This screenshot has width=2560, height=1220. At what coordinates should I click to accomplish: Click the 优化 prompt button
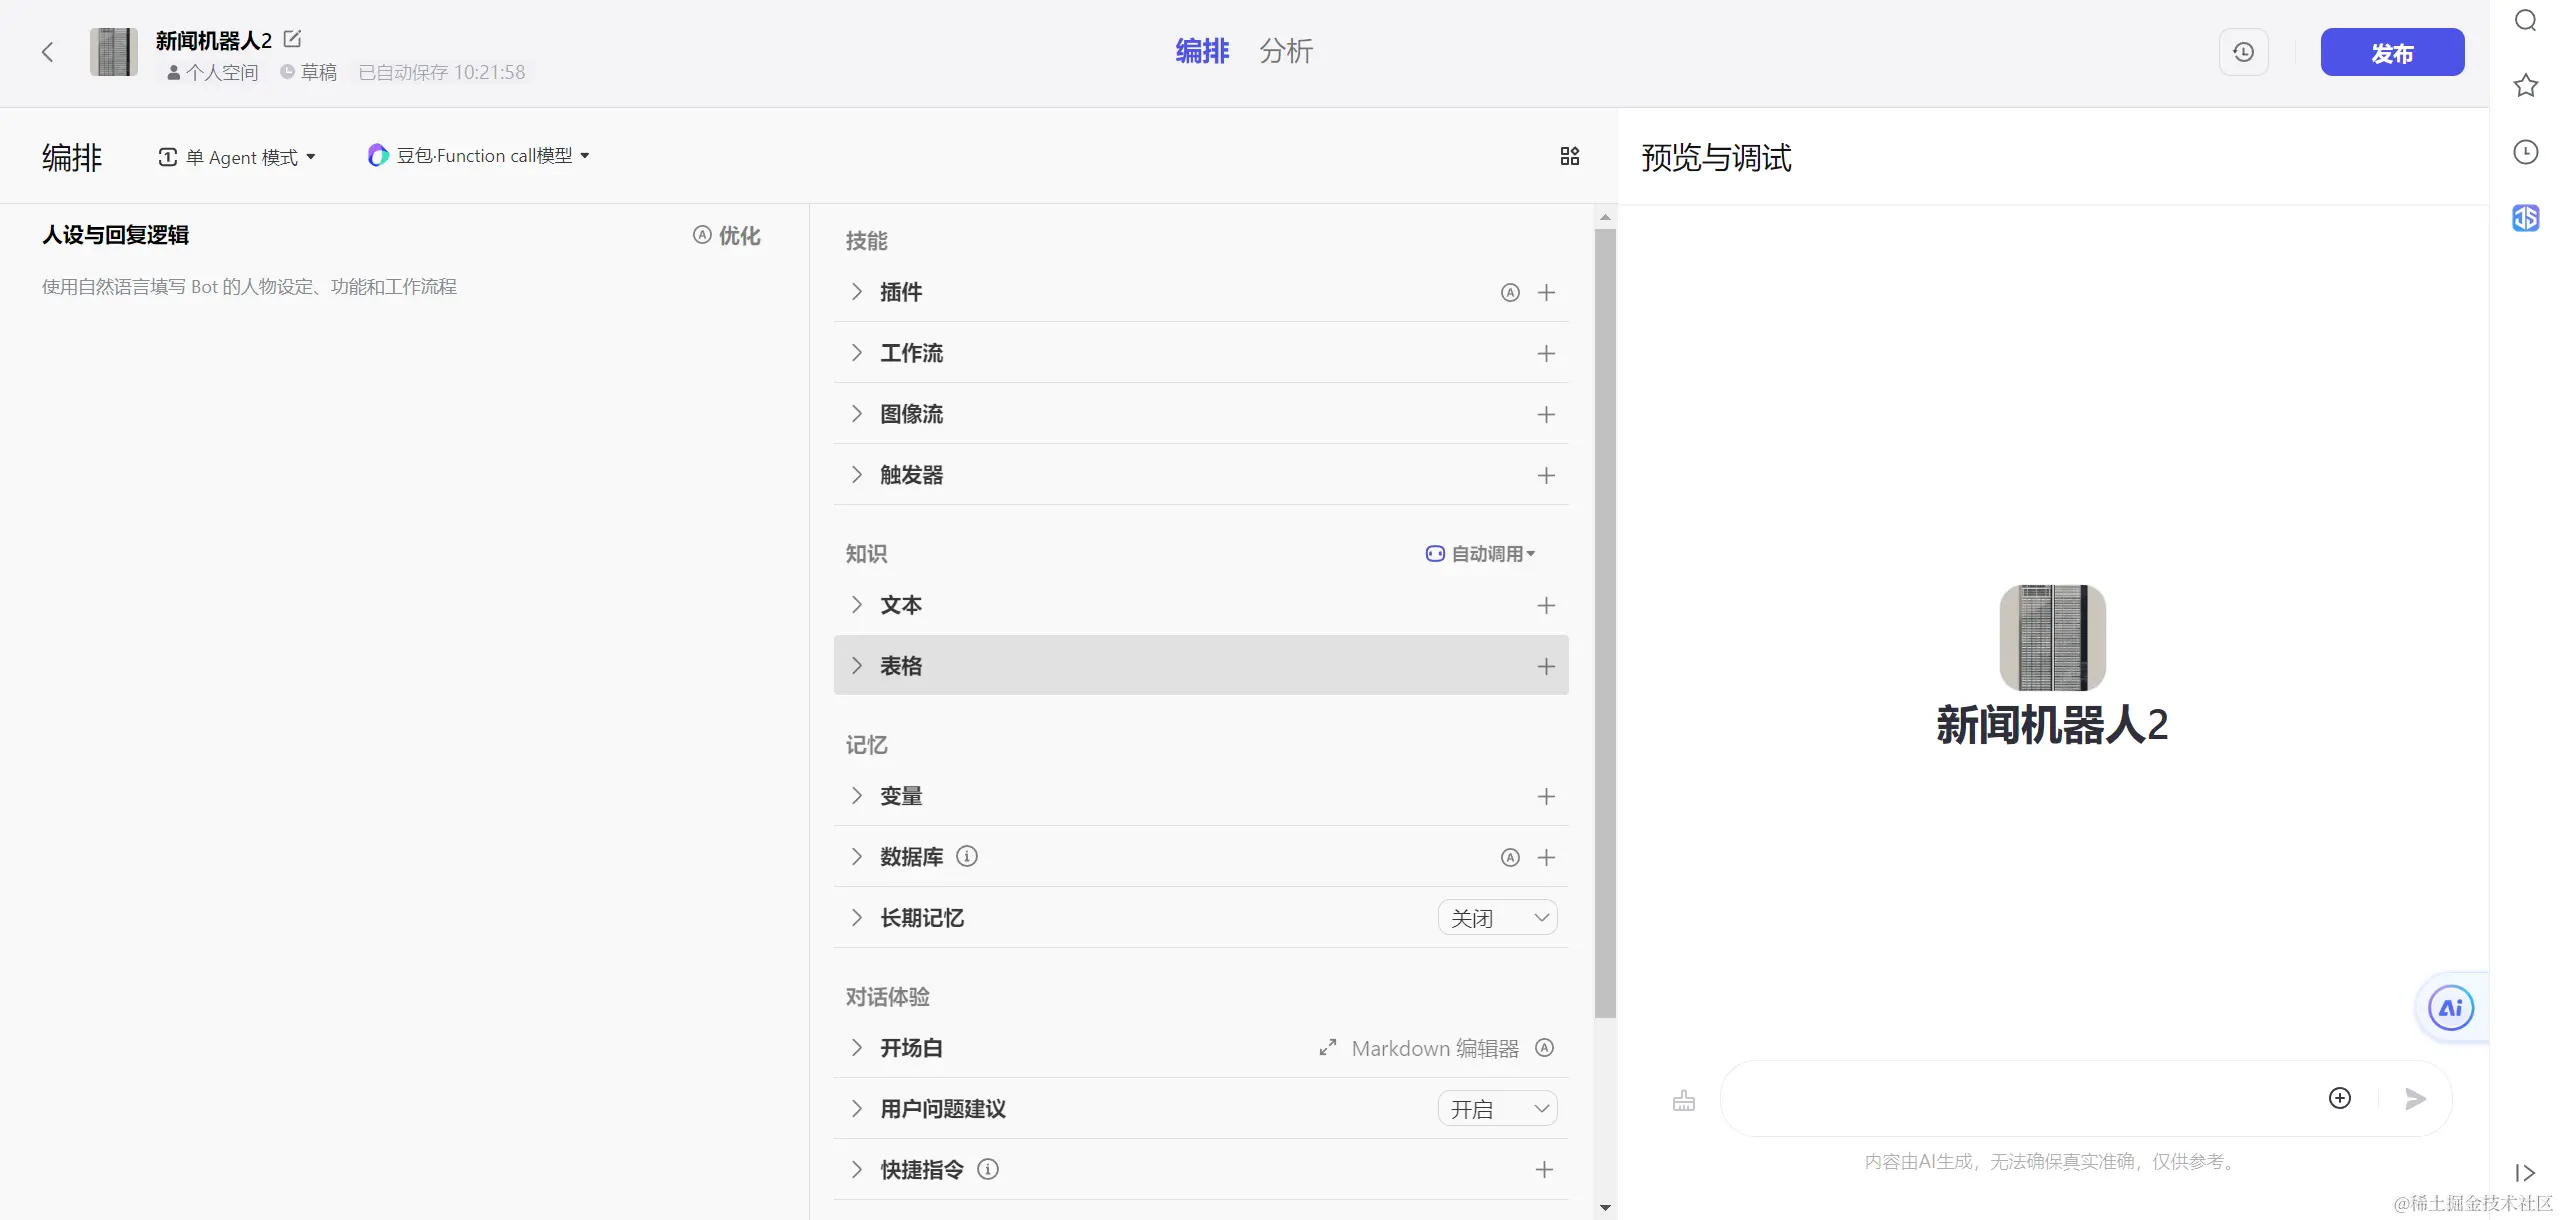point(727,235)
